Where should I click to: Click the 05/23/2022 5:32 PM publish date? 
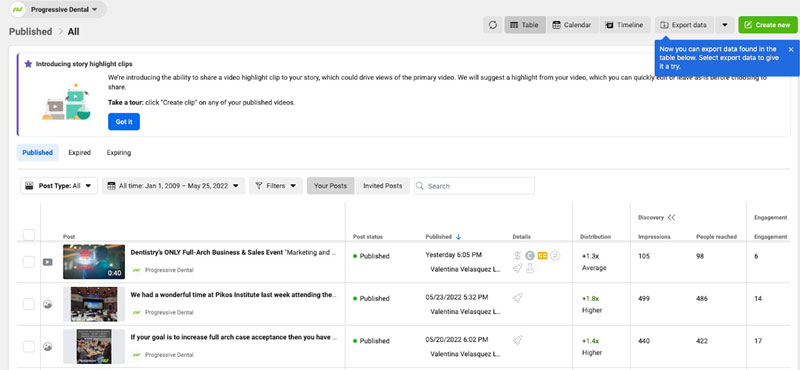457,297
